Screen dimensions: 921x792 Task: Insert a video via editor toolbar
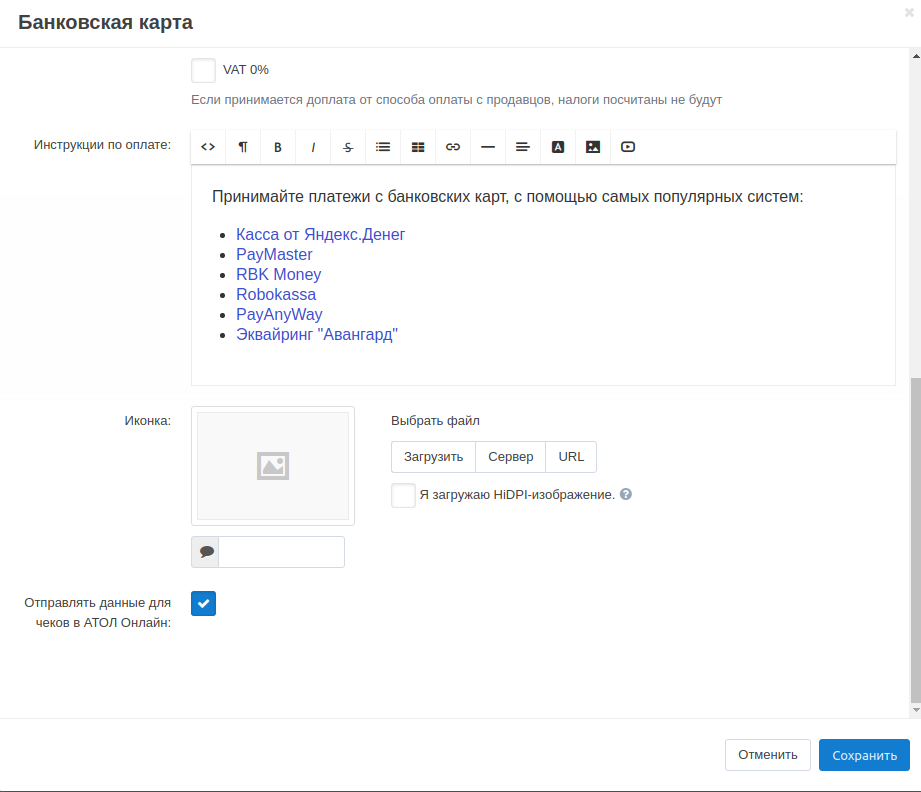[628, 147]
